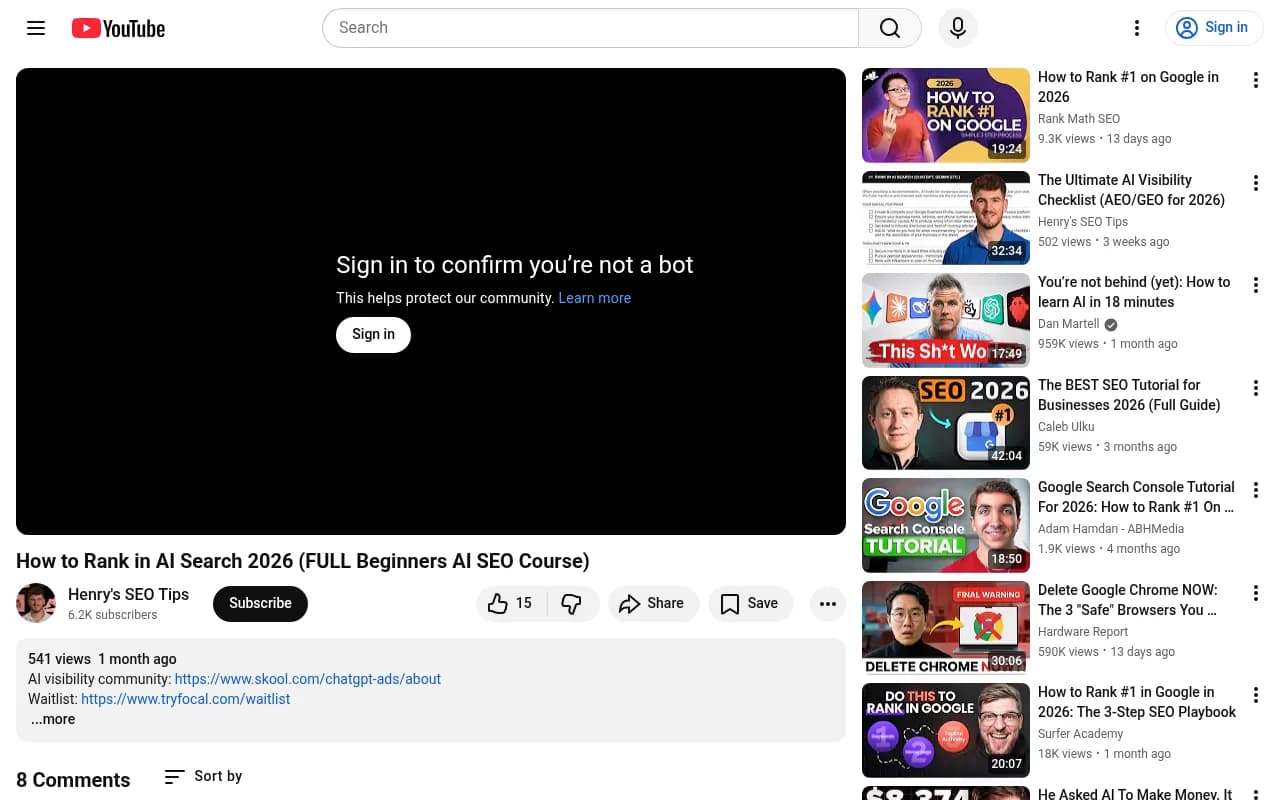Screen dimensions: 1280x800
Task: Open the Google Search Console Tutorial thumbnail
Action: point(945,525)
